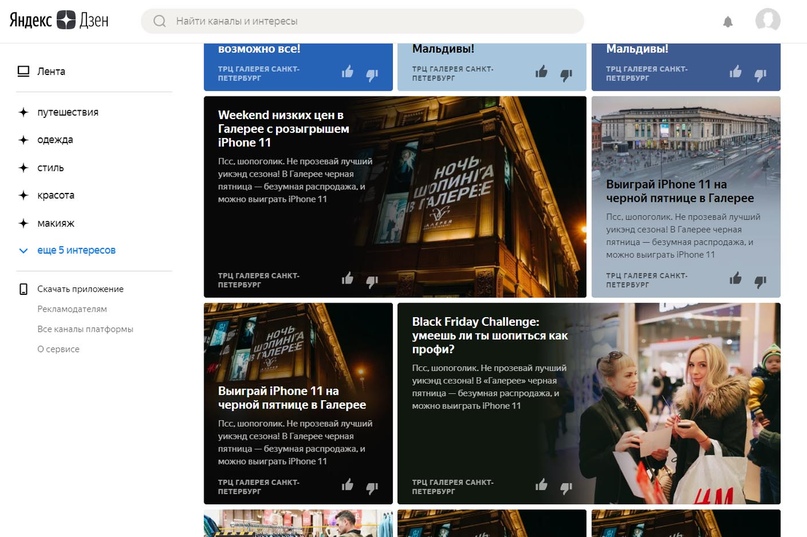Select the путешествия interest
The height and width of the screenshot is (537, 807).
click(x=67, y=112)
